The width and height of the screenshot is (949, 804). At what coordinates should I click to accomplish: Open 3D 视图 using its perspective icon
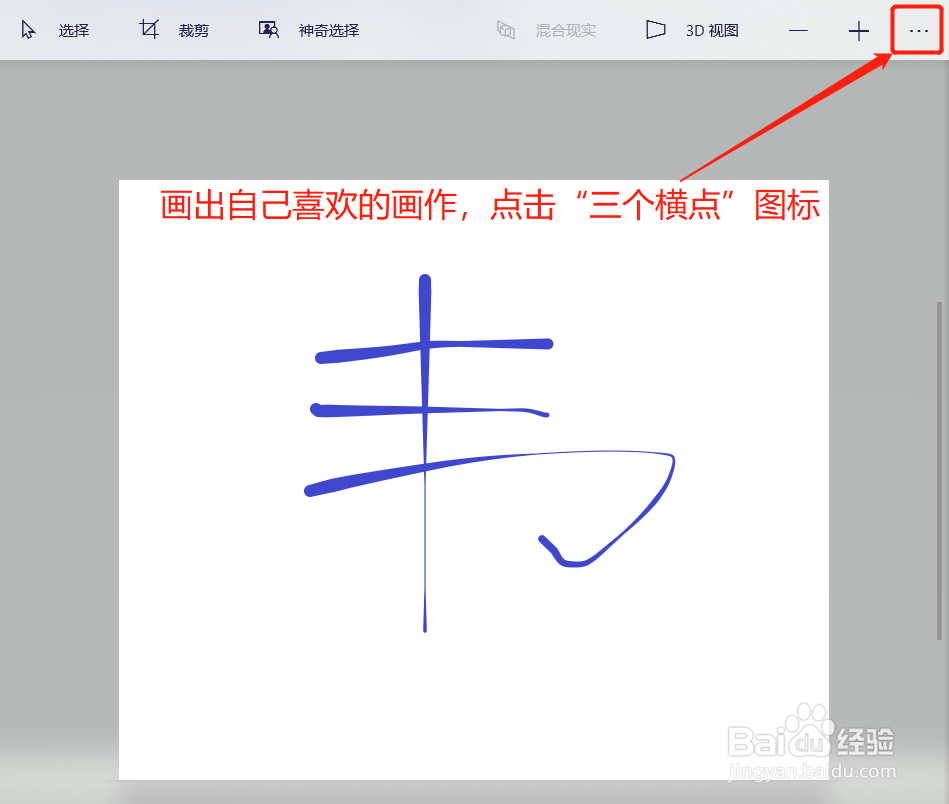coord(655,30)
